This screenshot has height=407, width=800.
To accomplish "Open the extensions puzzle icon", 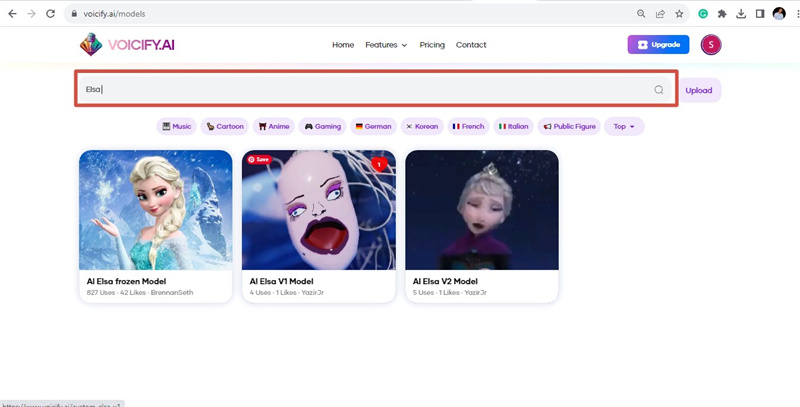I will click(722, 14).
